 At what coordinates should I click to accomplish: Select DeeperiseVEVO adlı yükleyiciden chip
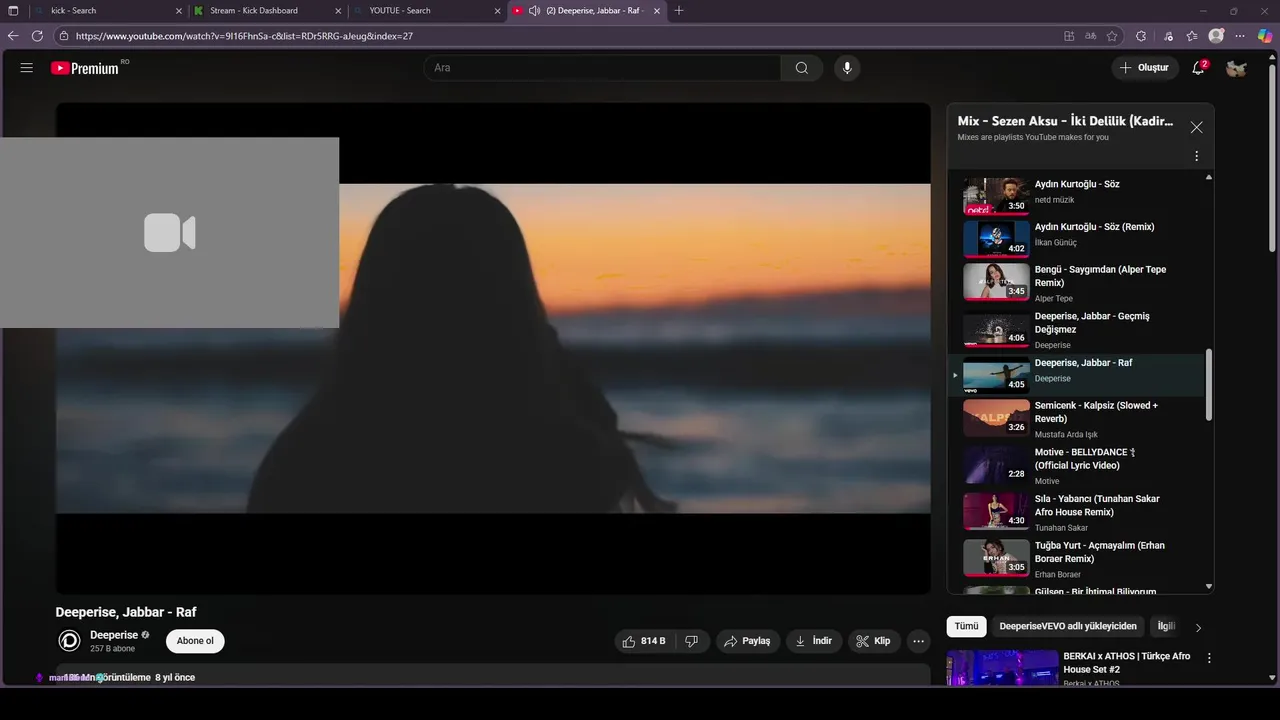click(x=1068, y=626)
